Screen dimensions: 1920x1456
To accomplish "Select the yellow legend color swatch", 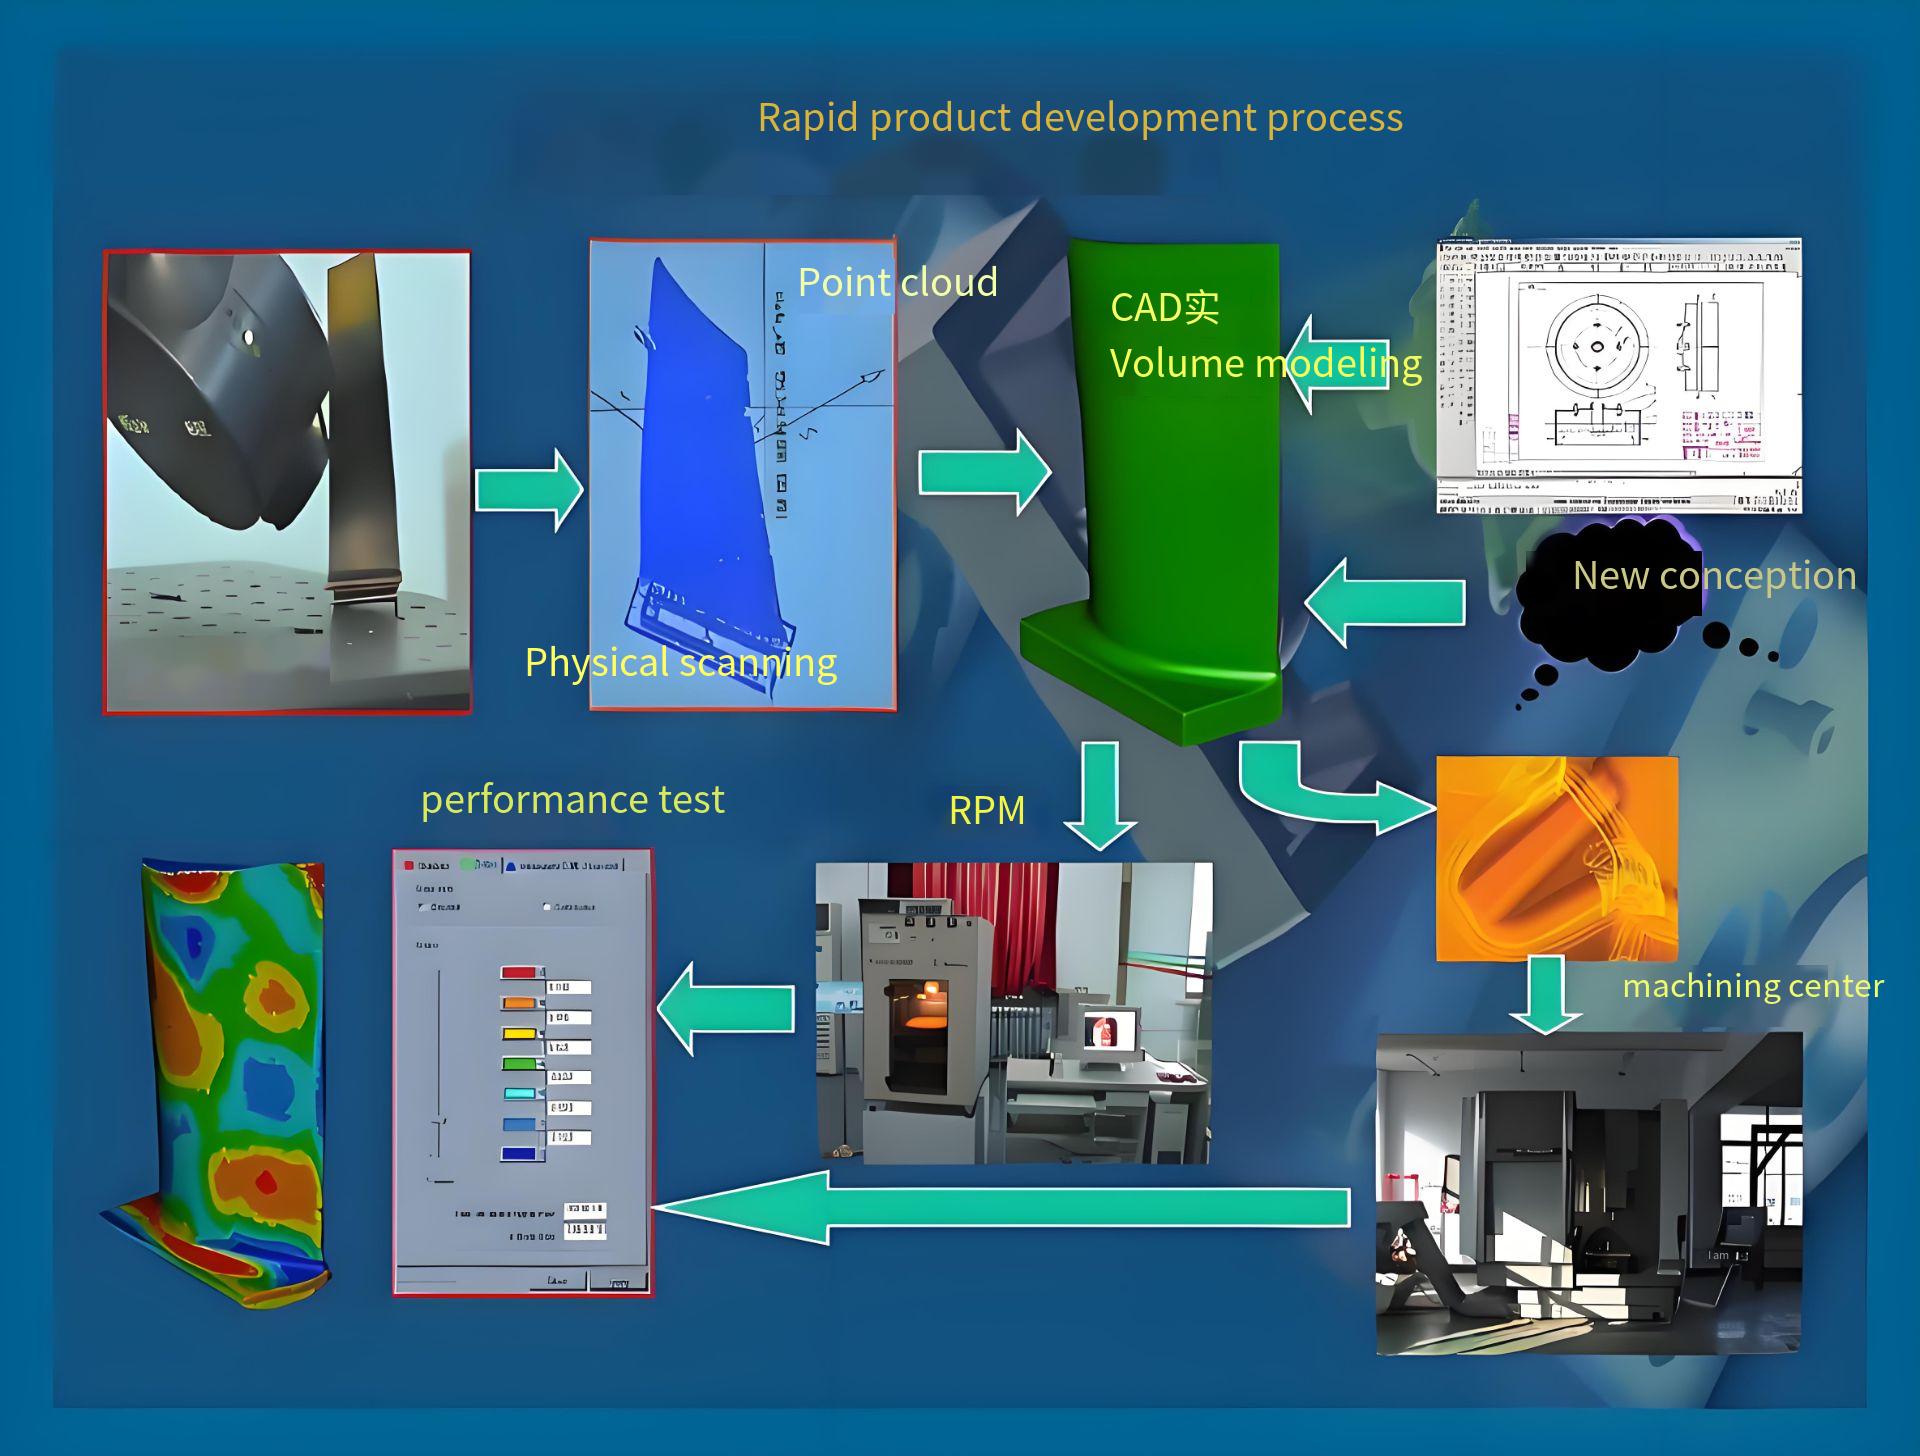I will point(520,1034).
